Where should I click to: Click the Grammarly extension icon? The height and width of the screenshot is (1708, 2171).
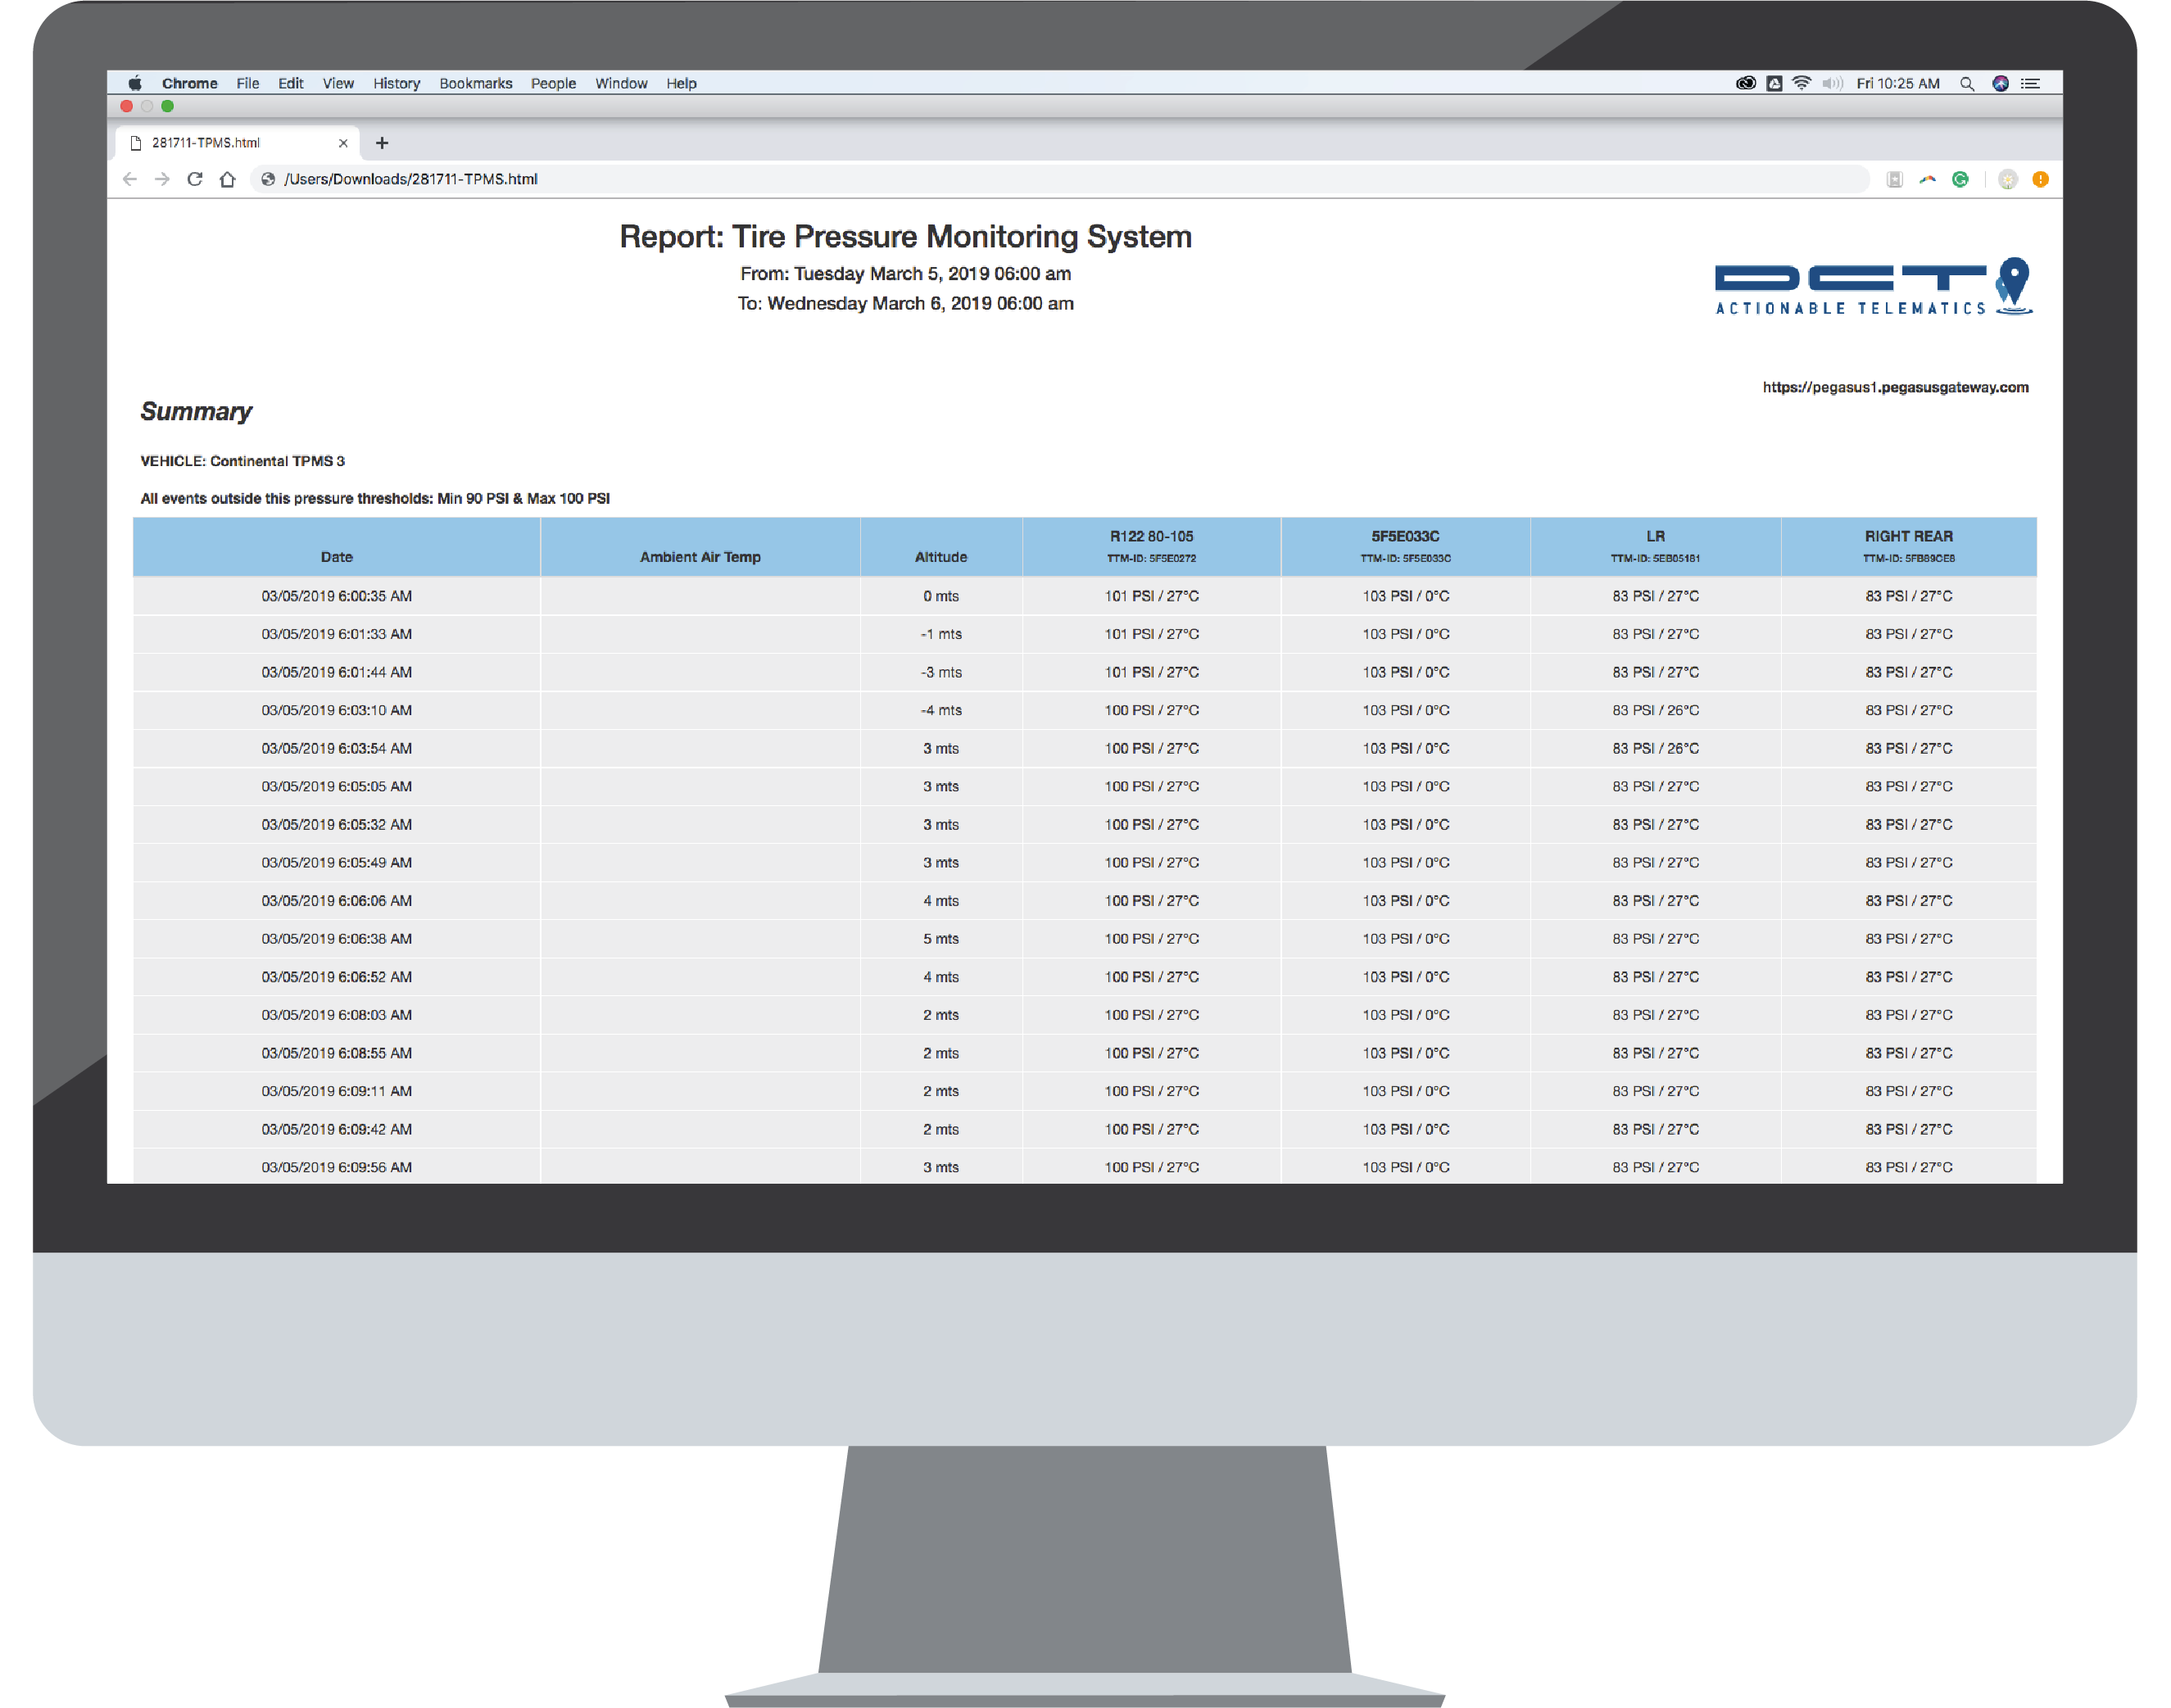1960,179
